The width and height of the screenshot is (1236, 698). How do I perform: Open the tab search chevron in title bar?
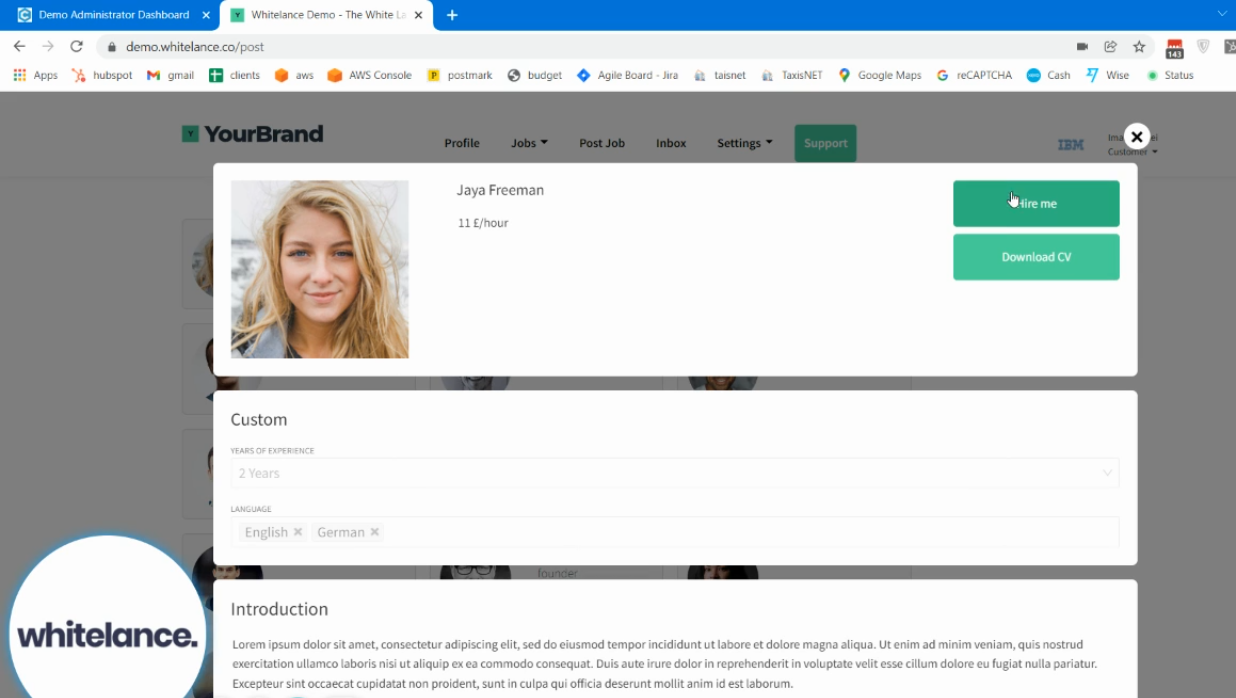click(x=1221, y=14)
